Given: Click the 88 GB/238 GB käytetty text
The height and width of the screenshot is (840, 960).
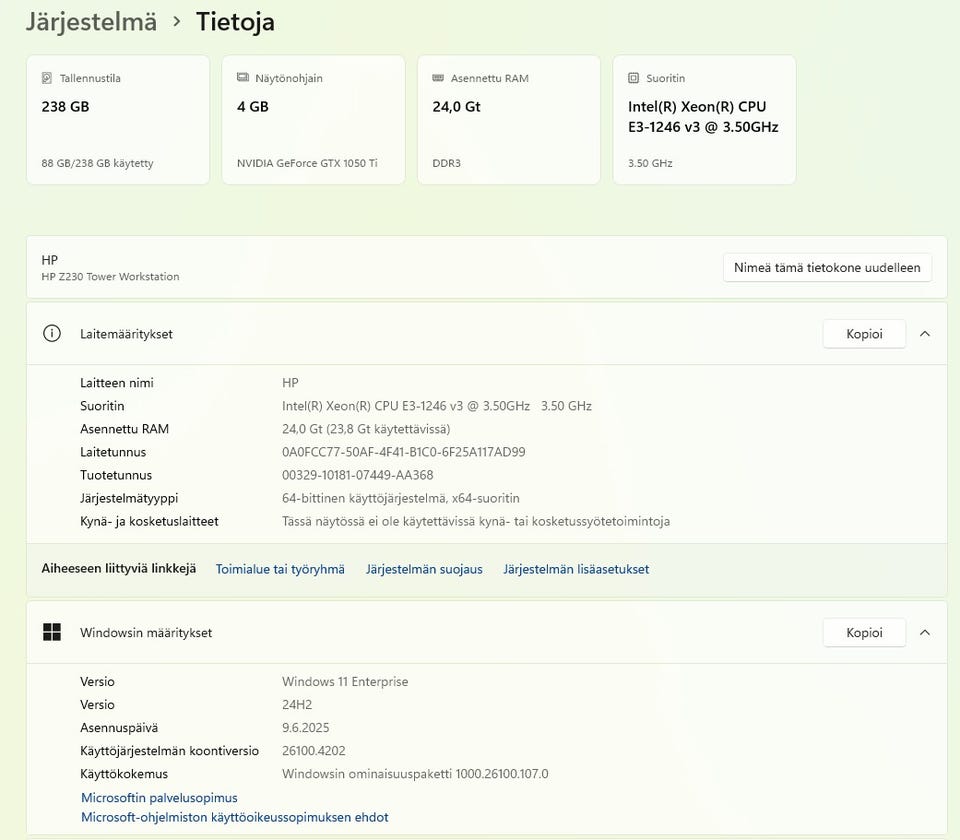Looking at the screenshot, I should [x=97, y=163].
